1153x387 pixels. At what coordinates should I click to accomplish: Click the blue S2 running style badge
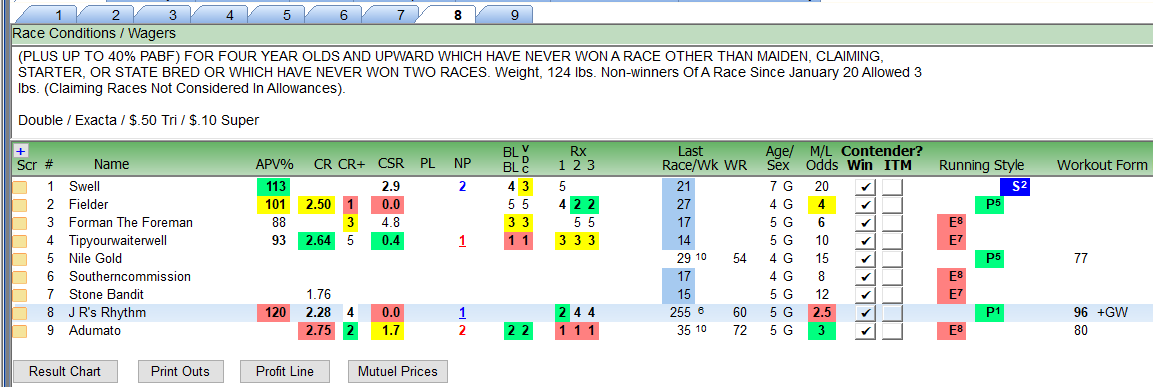click(x=1015, y=187)
